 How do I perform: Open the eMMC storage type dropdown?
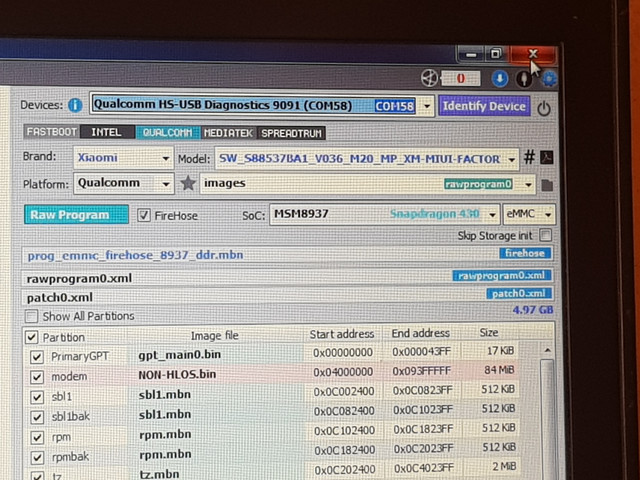[x=529, y=214]
